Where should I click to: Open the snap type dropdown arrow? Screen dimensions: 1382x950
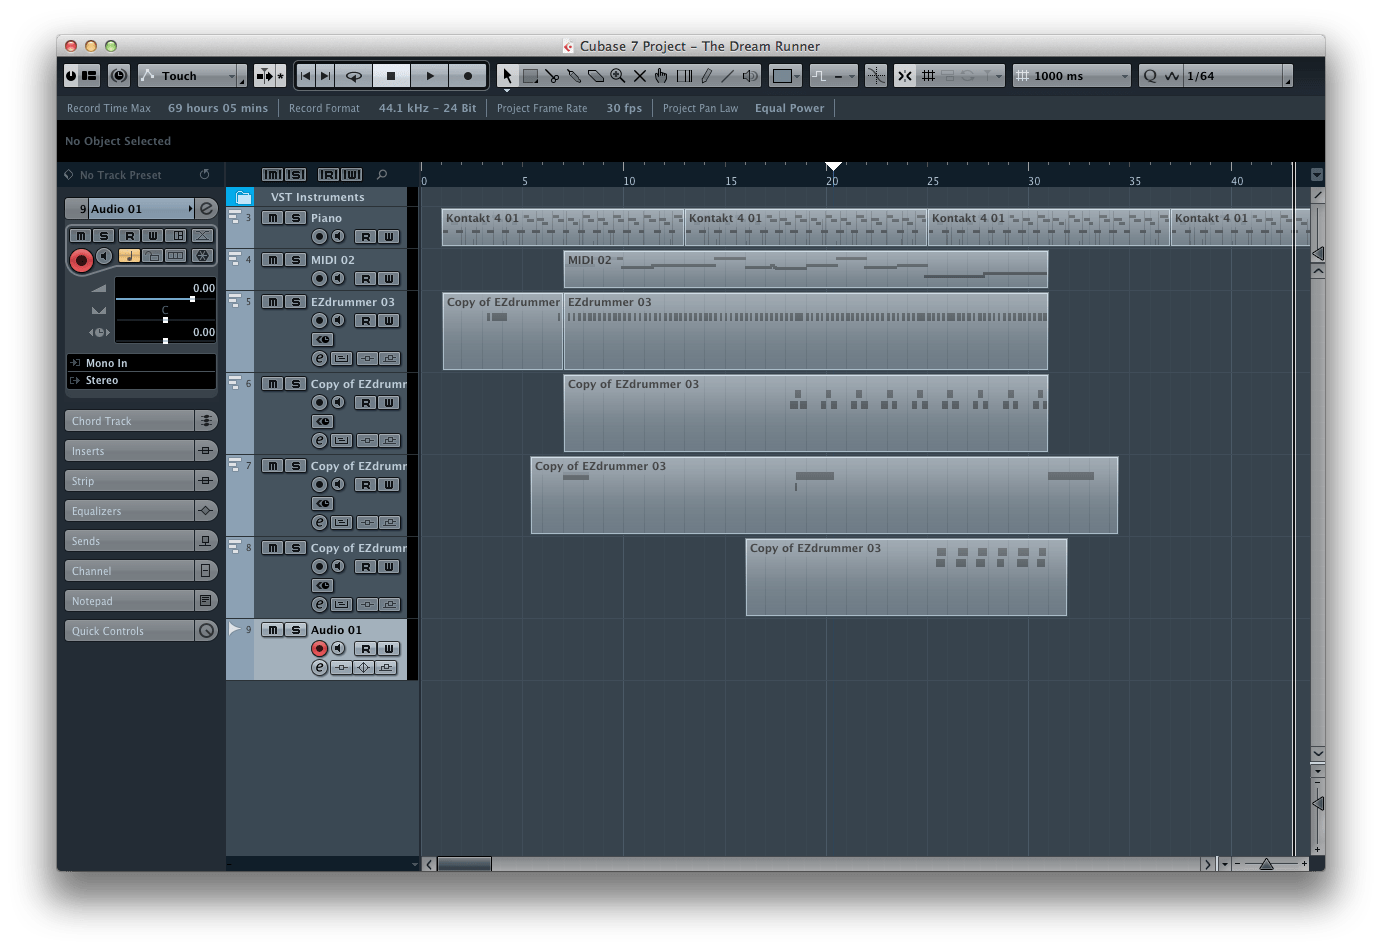click(x=999, y=76)
